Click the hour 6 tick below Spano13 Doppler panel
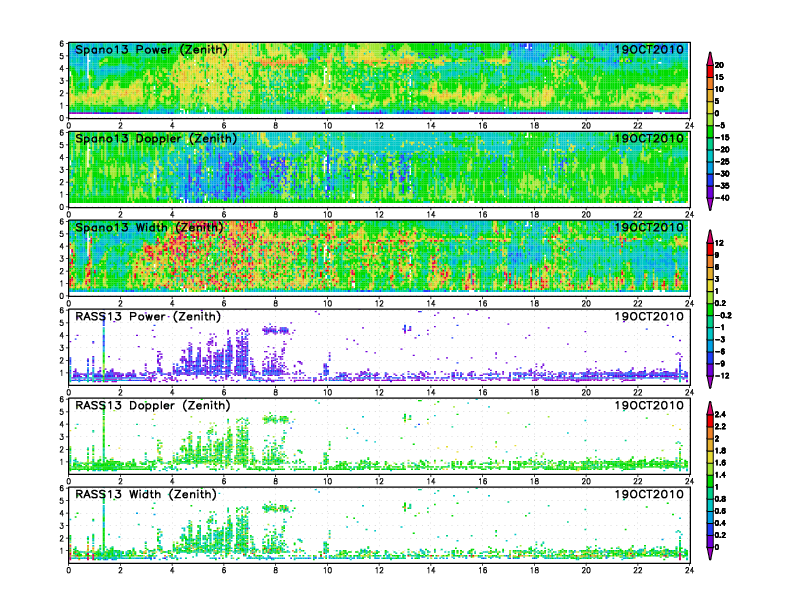 click(224, 215)
